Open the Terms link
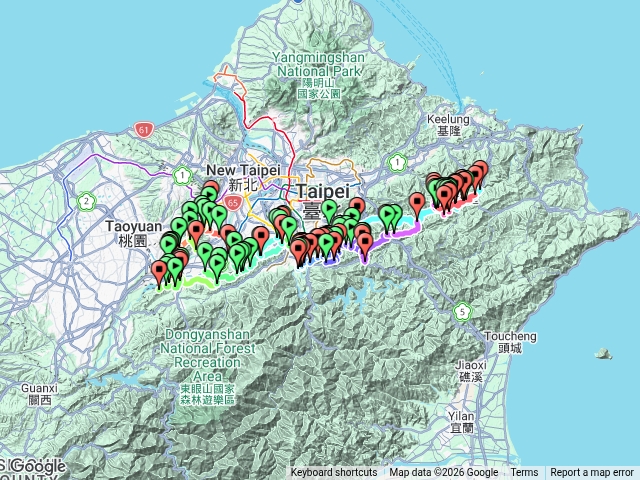Screen dimensions: 640x480 click(524, 473)
